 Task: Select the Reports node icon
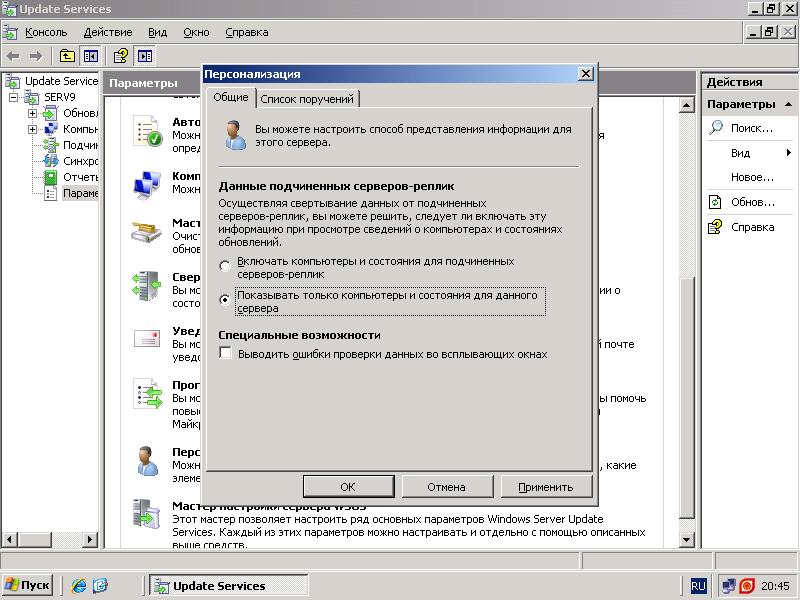pos(51,177)
